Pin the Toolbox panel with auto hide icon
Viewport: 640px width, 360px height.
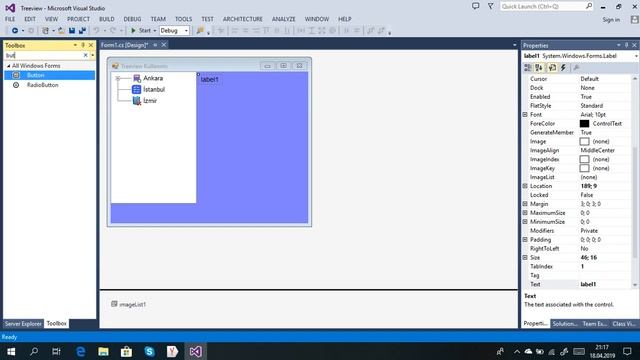coord(83,45)
